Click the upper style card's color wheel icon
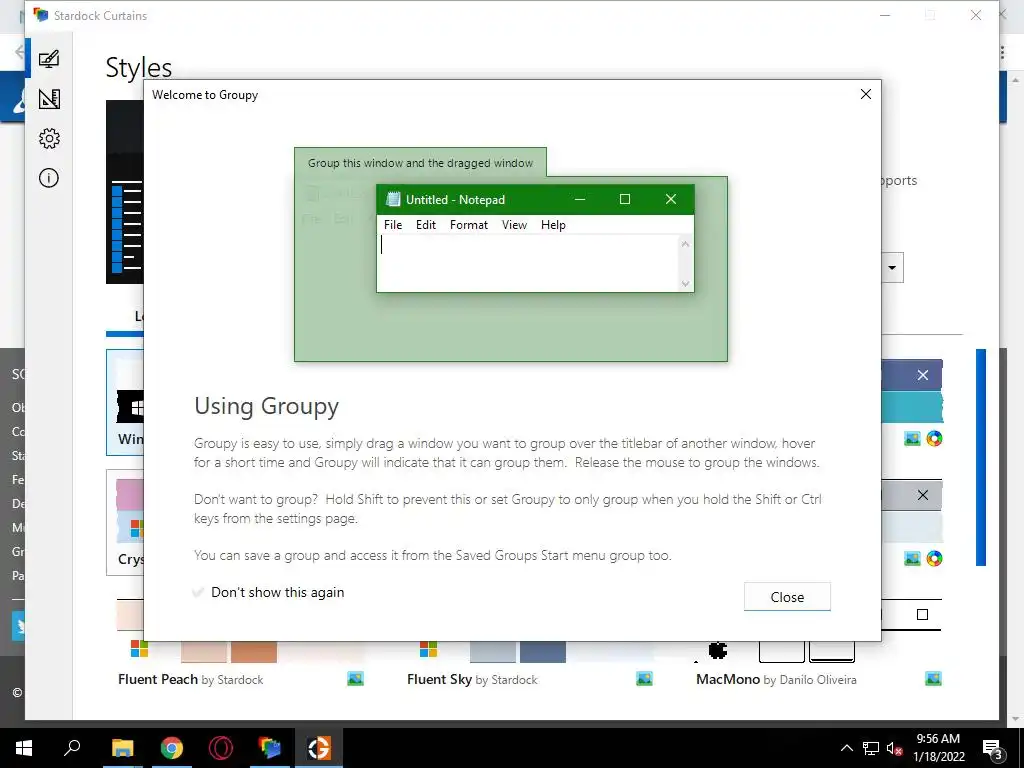Screen dimensions: 1024x768 [x=935, y=439]
